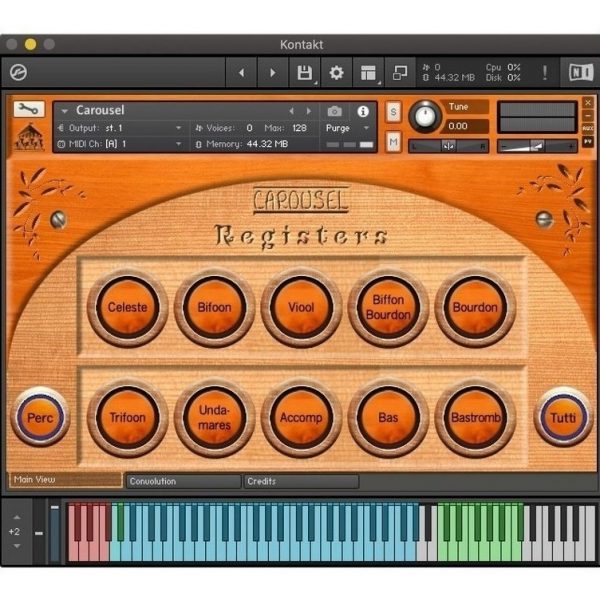Toggle the Perc button
The image size is (600, 600).
tap(40, 417)
